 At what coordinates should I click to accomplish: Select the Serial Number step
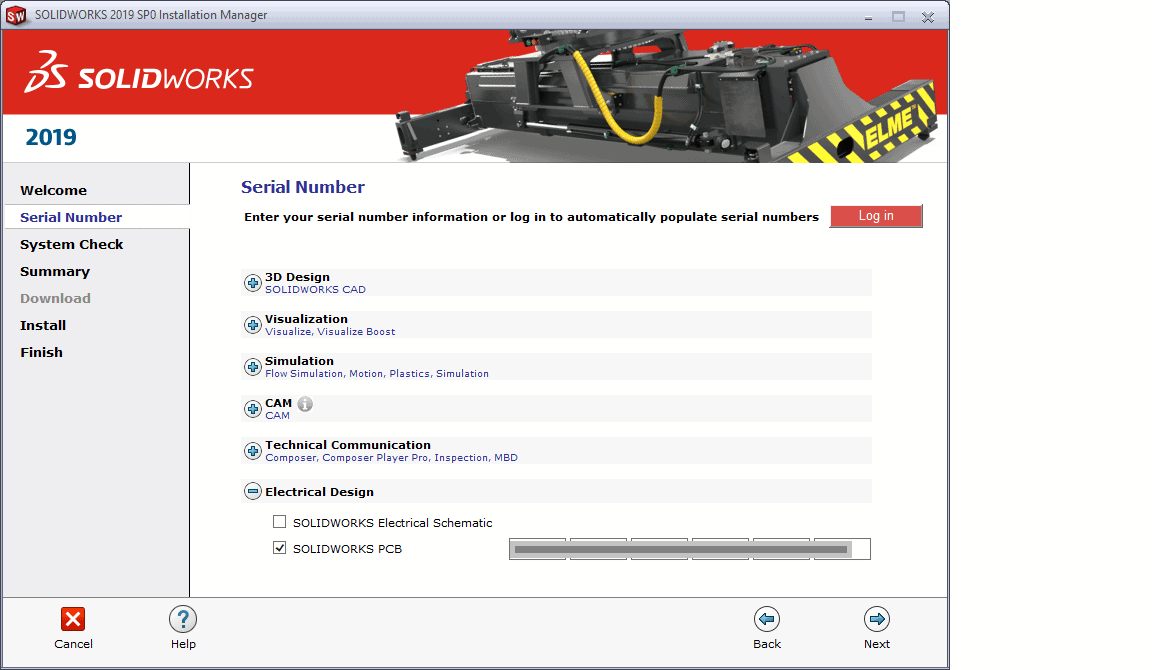71,217
